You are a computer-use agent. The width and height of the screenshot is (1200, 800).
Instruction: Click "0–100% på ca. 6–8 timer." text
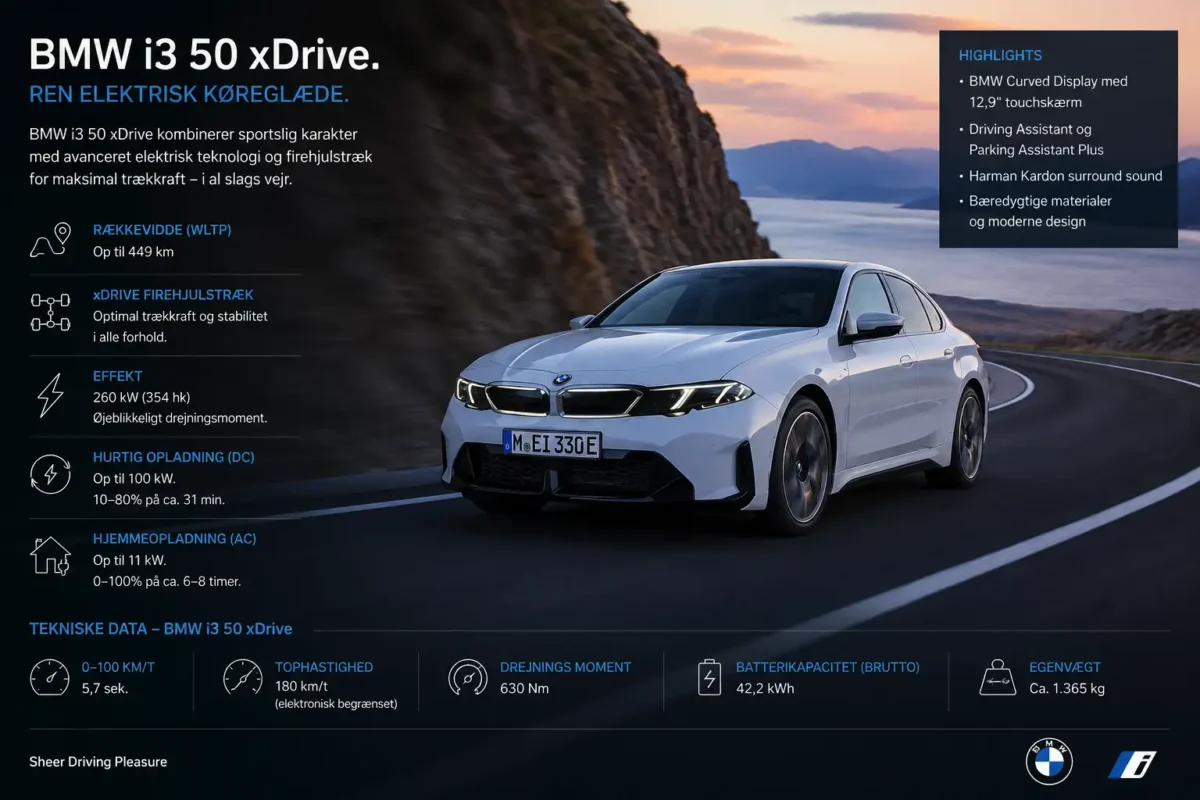tap(167, 581)
